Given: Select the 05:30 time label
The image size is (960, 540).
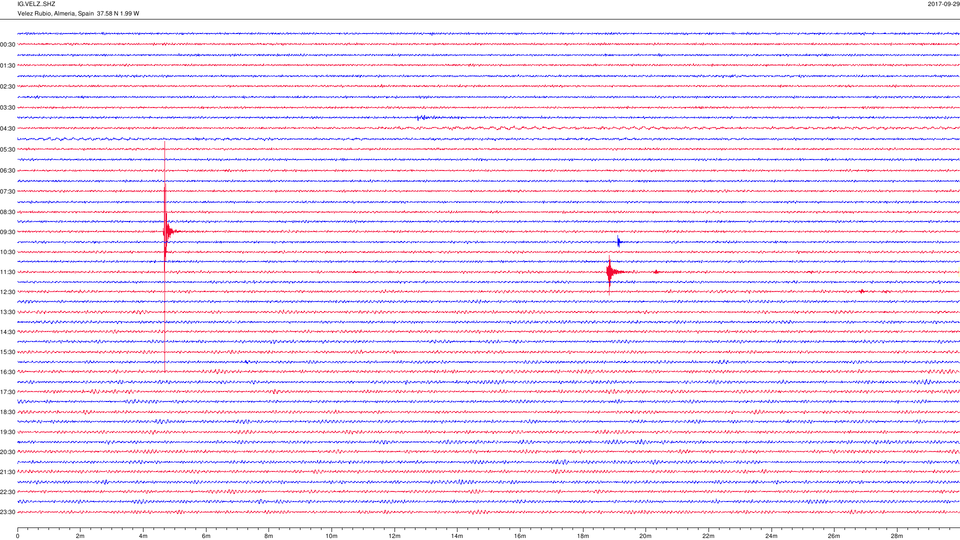Looking at the screenshot, I should pos(8,149).
